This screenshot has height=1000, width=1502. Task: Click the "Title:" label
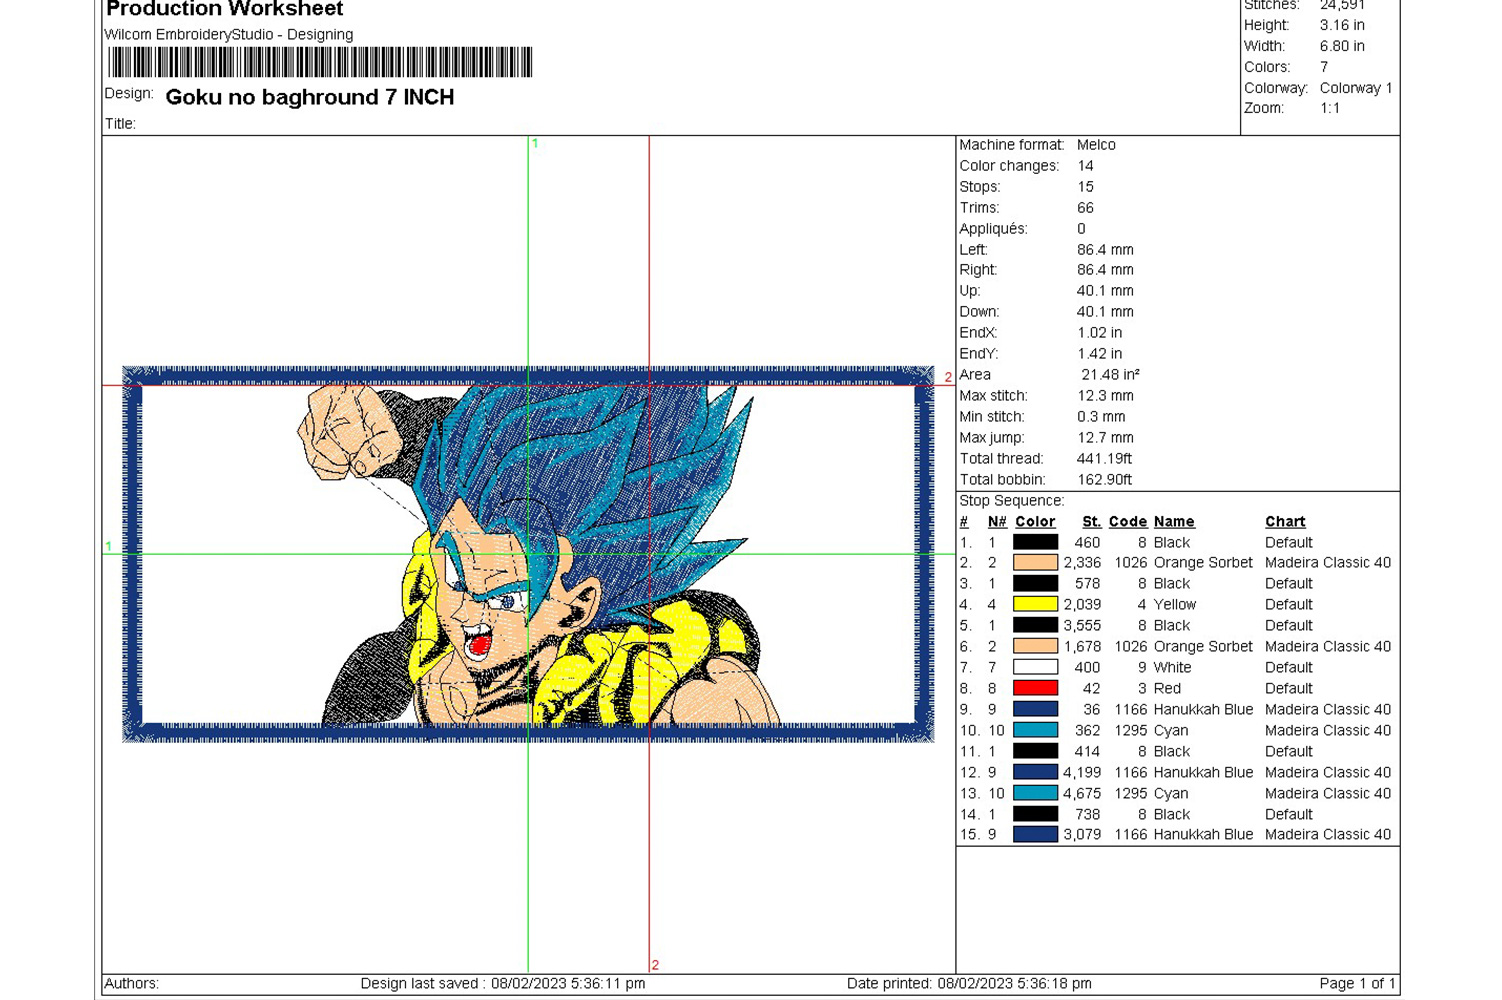pyautogui.click(x=120, y=124)
